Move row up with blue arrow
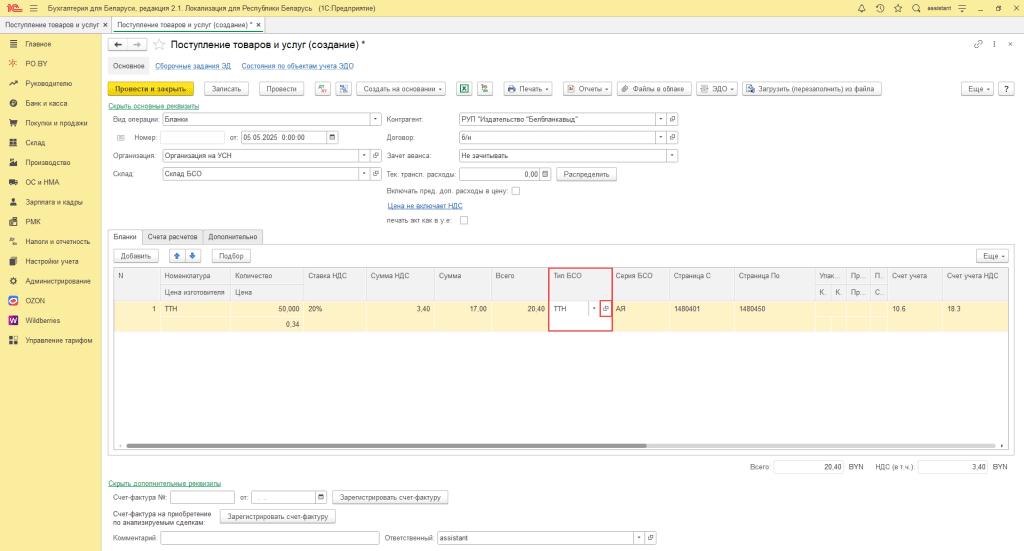The width and height of the screenshot is (1024, 551). pos(176,256)
